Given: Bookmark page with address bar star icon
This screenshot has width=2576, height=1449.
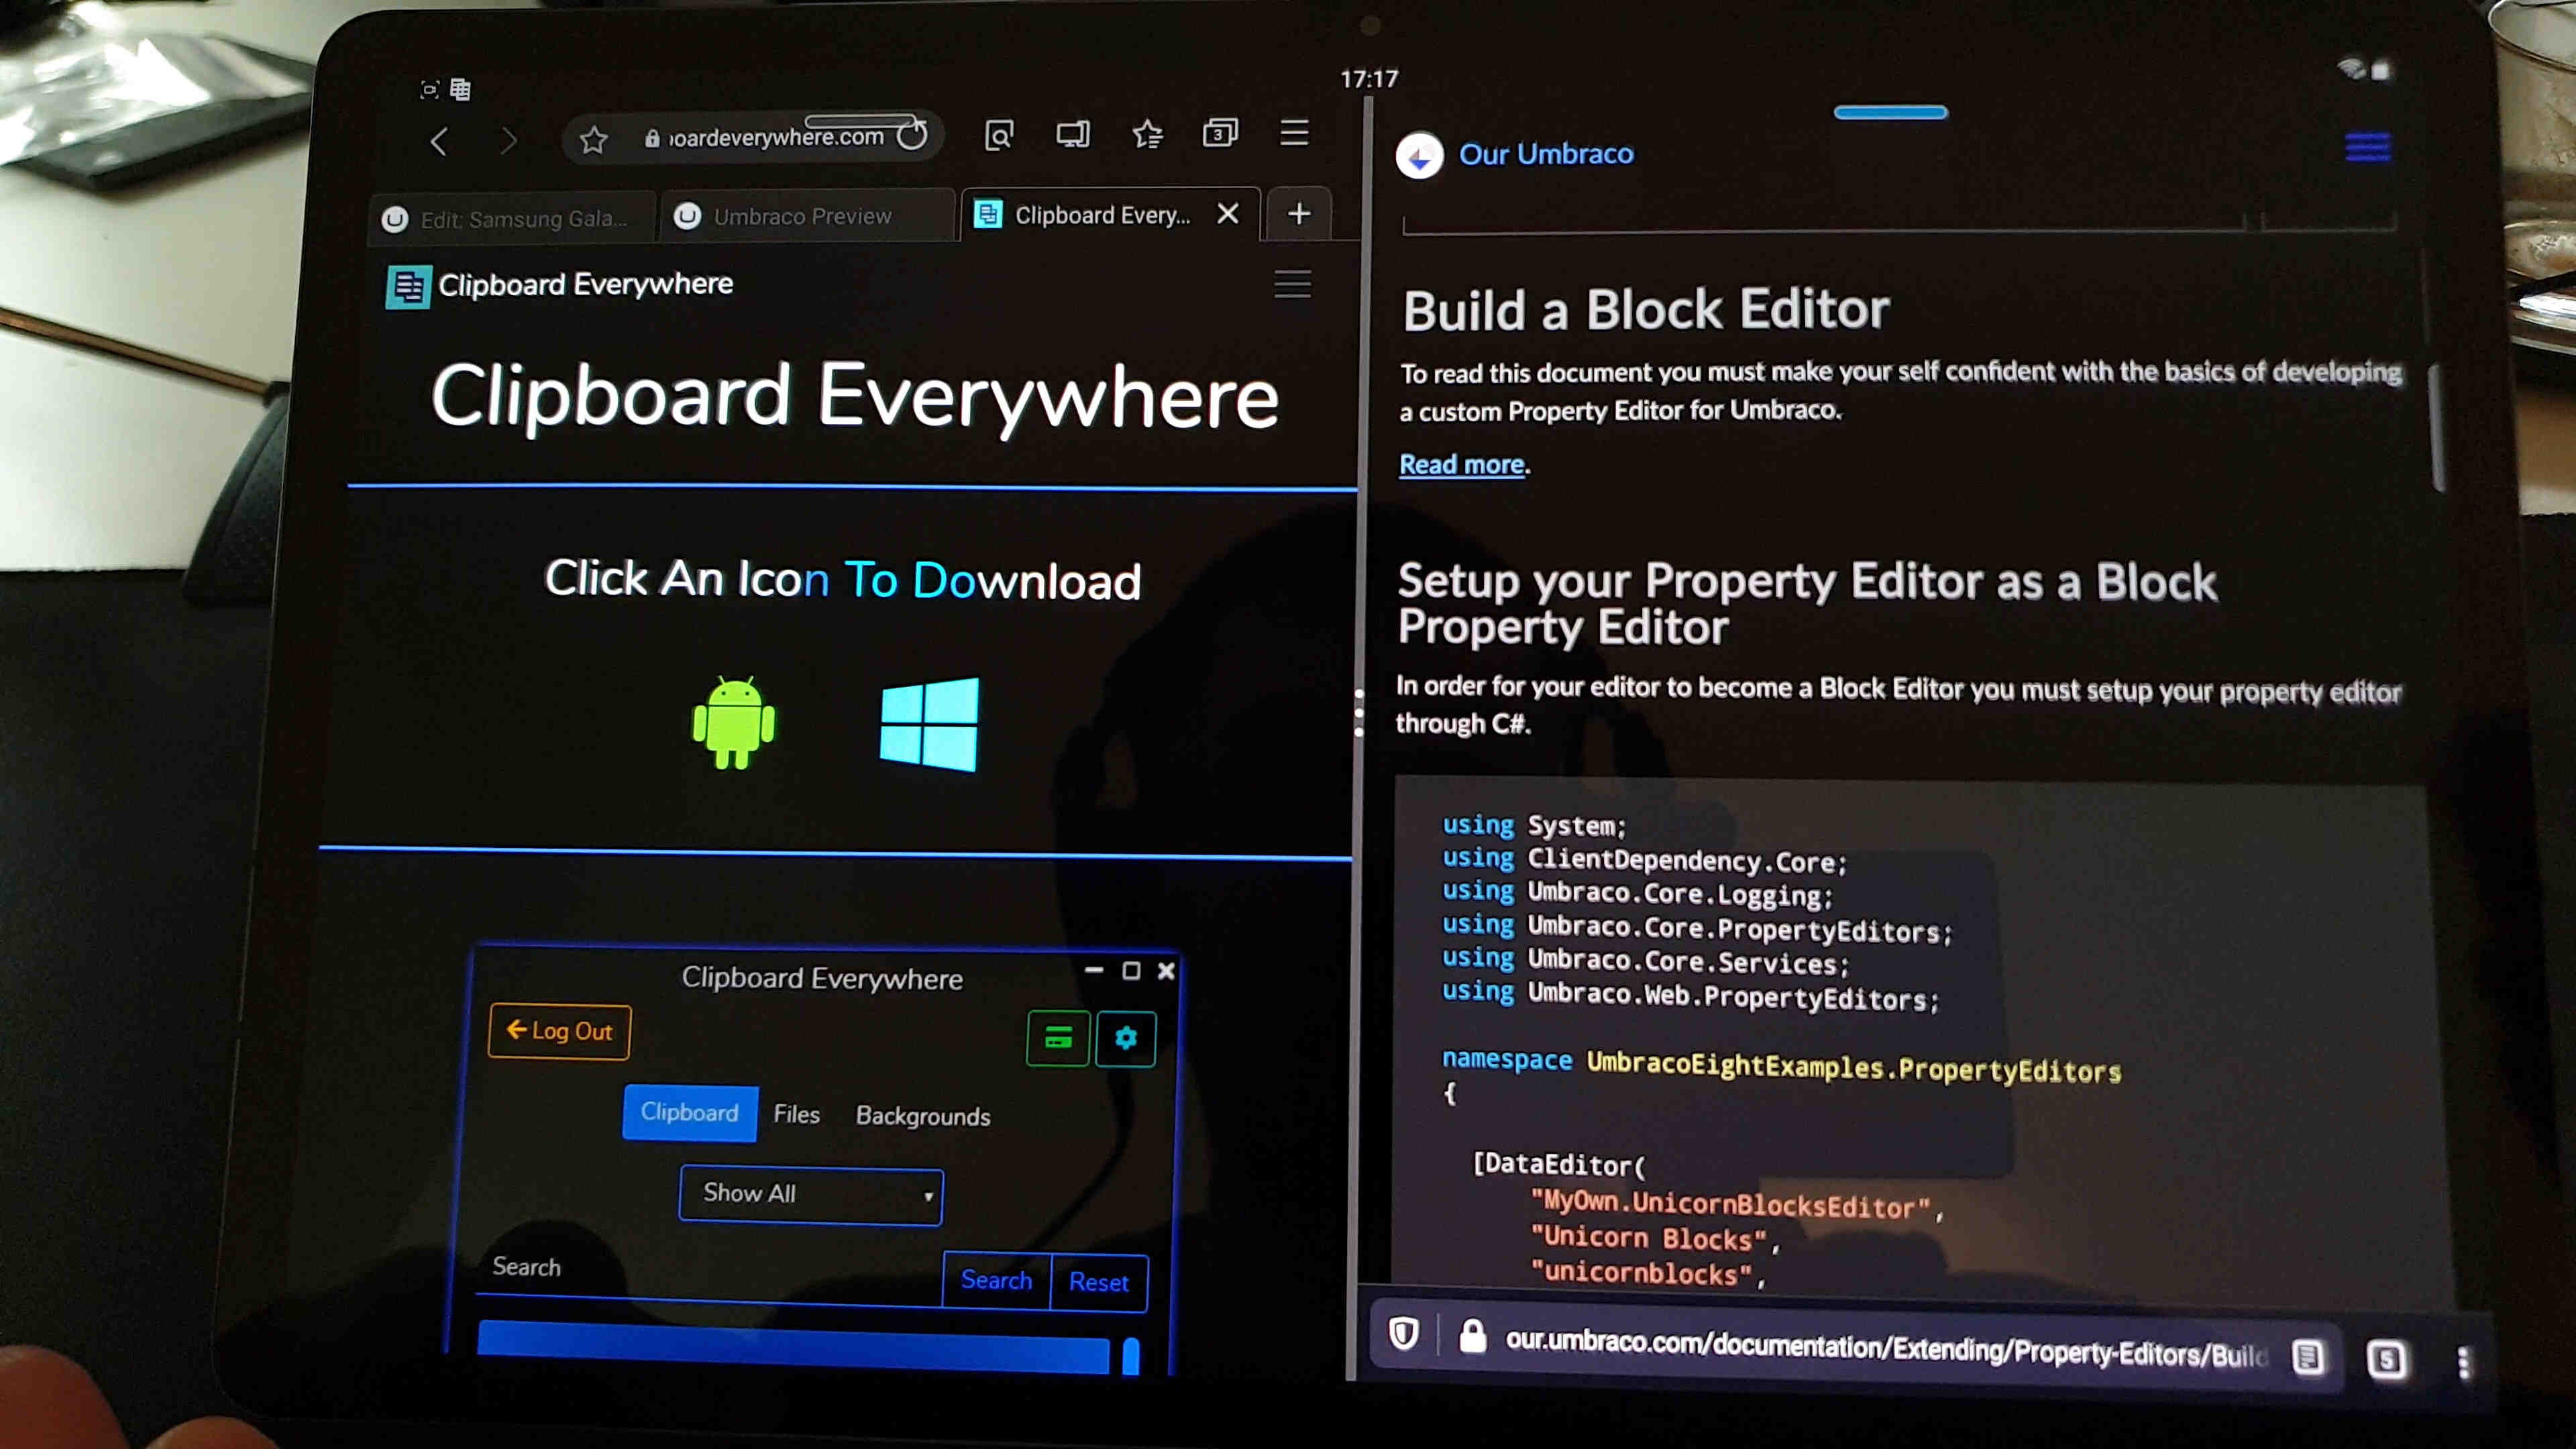Looking at the screenshot, I should [593, 139].
